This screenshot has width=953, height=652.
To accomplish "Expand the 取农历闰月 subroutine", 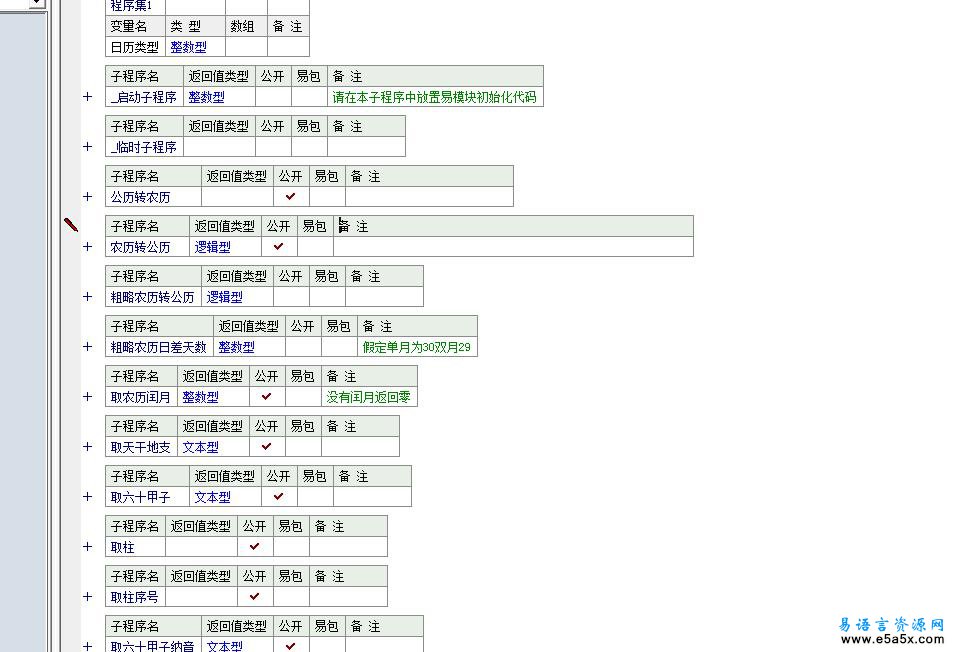I will tap(88, 397).
